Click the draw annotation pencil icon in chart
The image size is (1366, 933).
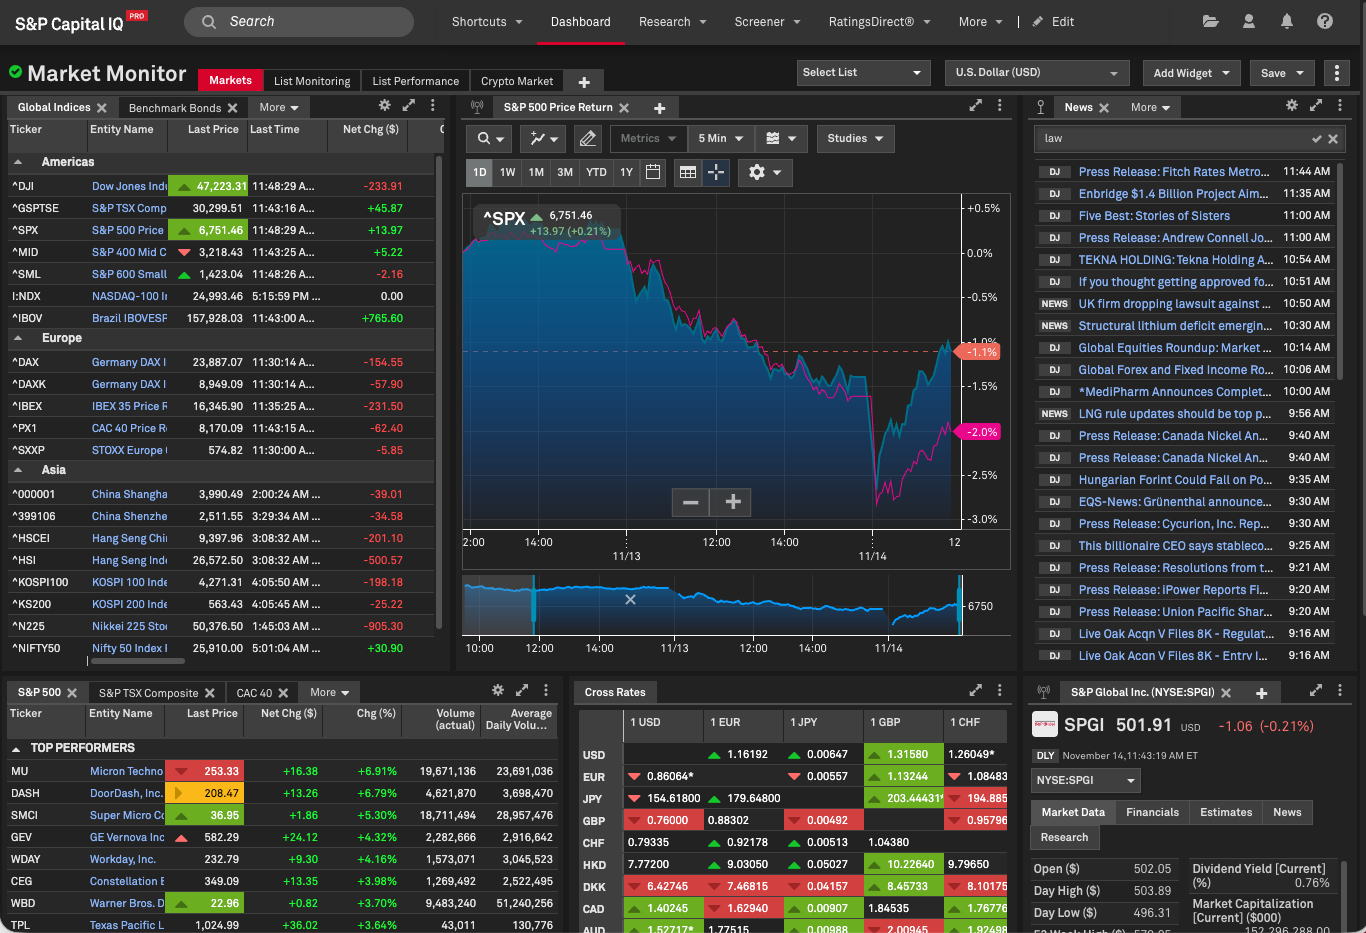click(x=589, y=139)
